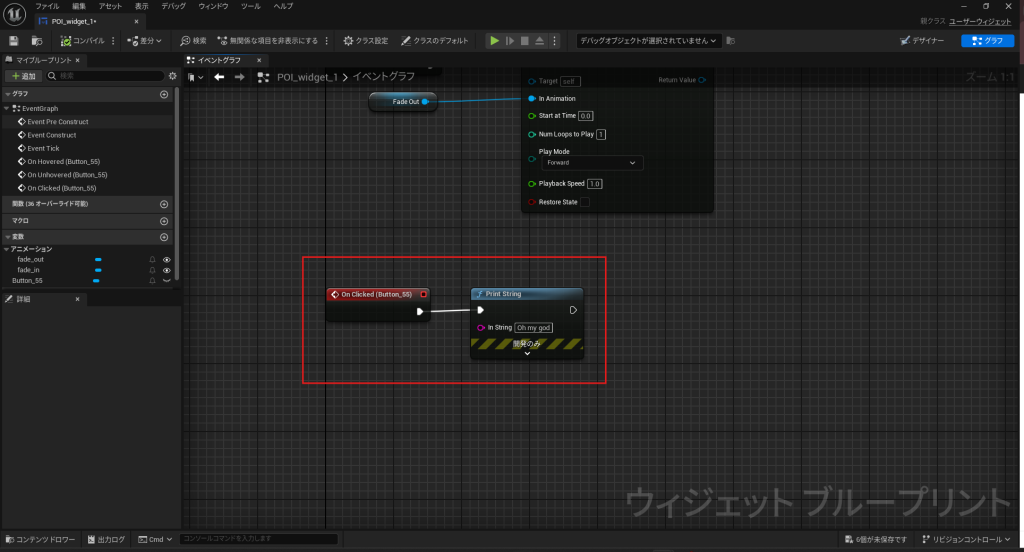Add a new variable with plus icon
1024x552 pixels.
(x=164, y=237)
